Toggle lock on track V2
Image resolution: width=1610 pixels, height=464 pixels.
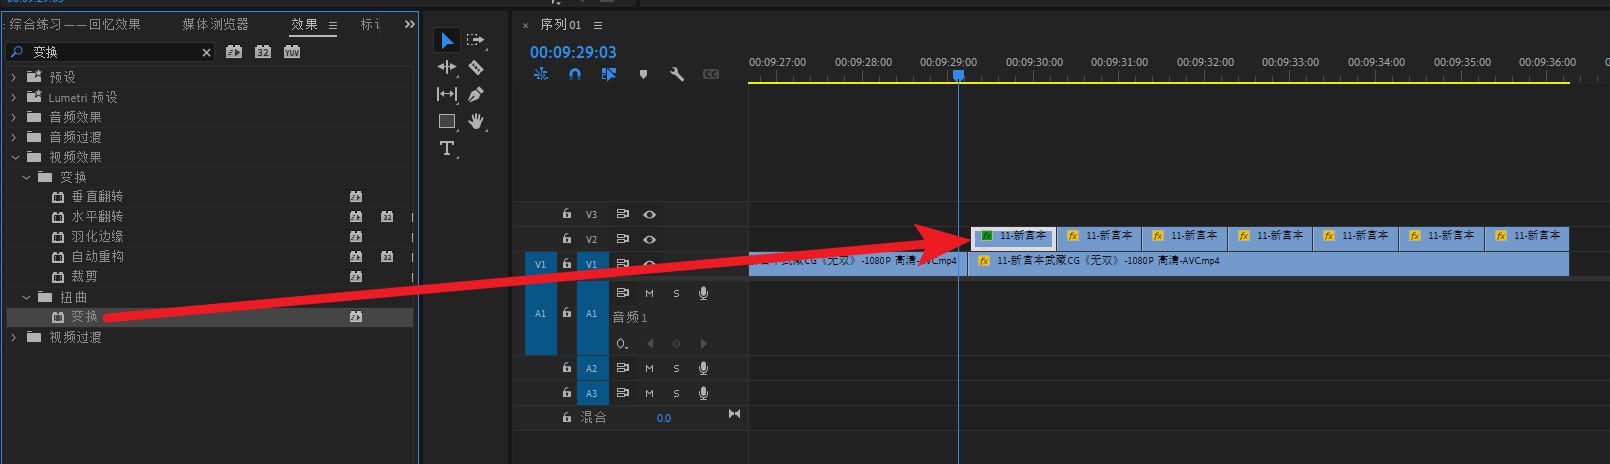[x=566, y=239]
